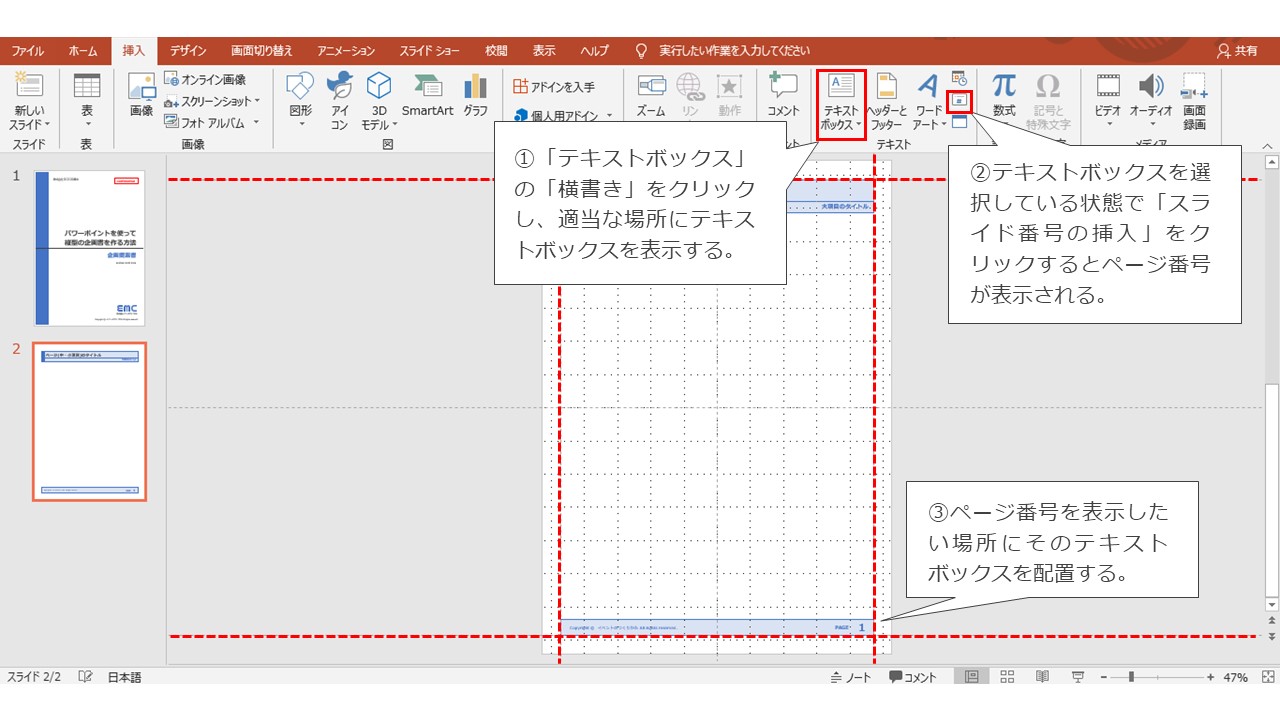Open ヘッダーとフッター (header and footer)

pos(887,102)
